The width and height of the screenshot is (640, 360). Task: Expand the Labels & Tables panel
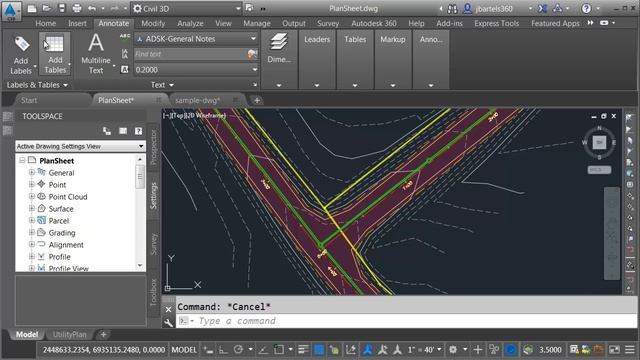[37, 85]
